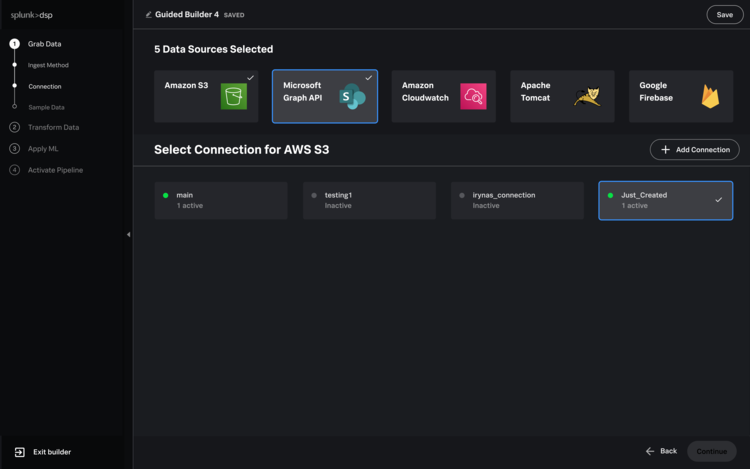Click the Google Firebase flame icon
Image resolution: width=750 pixels, height=469 pixels.
pyautogui.click(x=710, y=96)
